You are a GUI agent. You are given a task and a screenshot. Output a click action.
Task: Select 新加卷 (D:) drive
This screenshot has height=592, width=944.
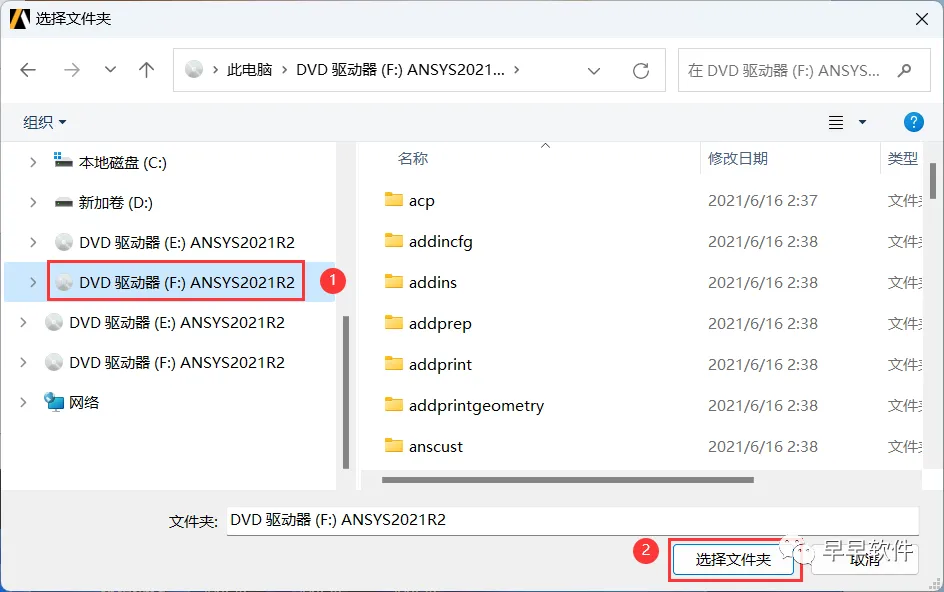point(115,203)
